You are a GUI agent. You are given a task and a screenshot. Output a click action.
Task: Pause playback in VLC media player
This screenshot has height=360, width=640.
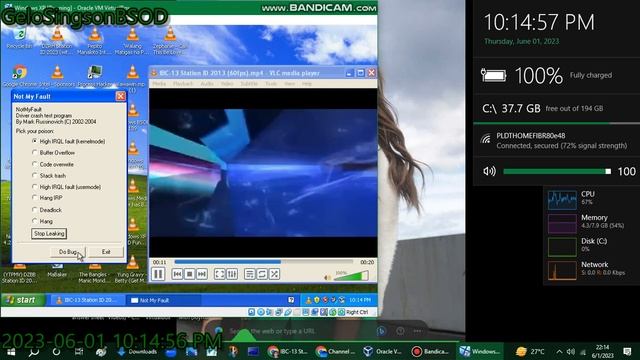tap(158, 274)
